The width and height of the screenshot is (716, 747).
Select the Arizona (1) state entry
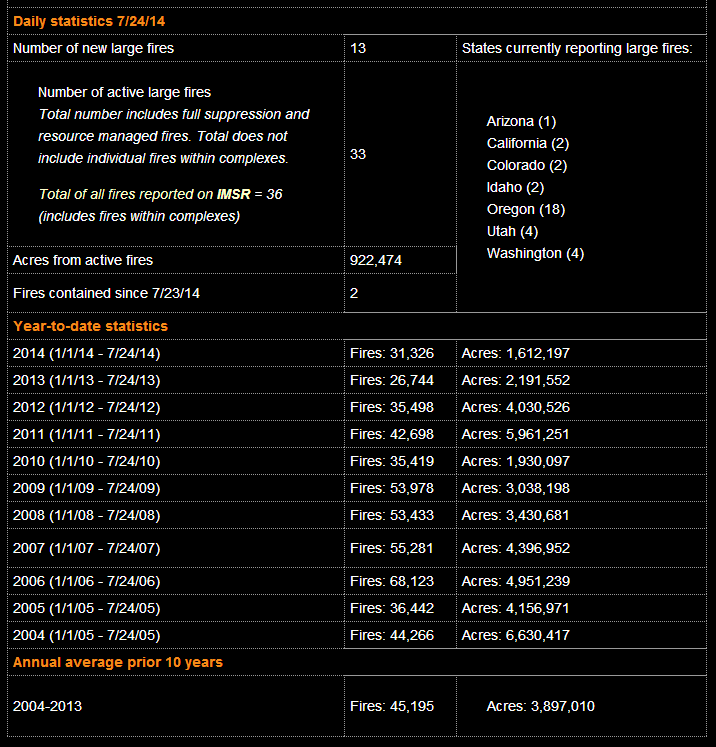(521, 121)
